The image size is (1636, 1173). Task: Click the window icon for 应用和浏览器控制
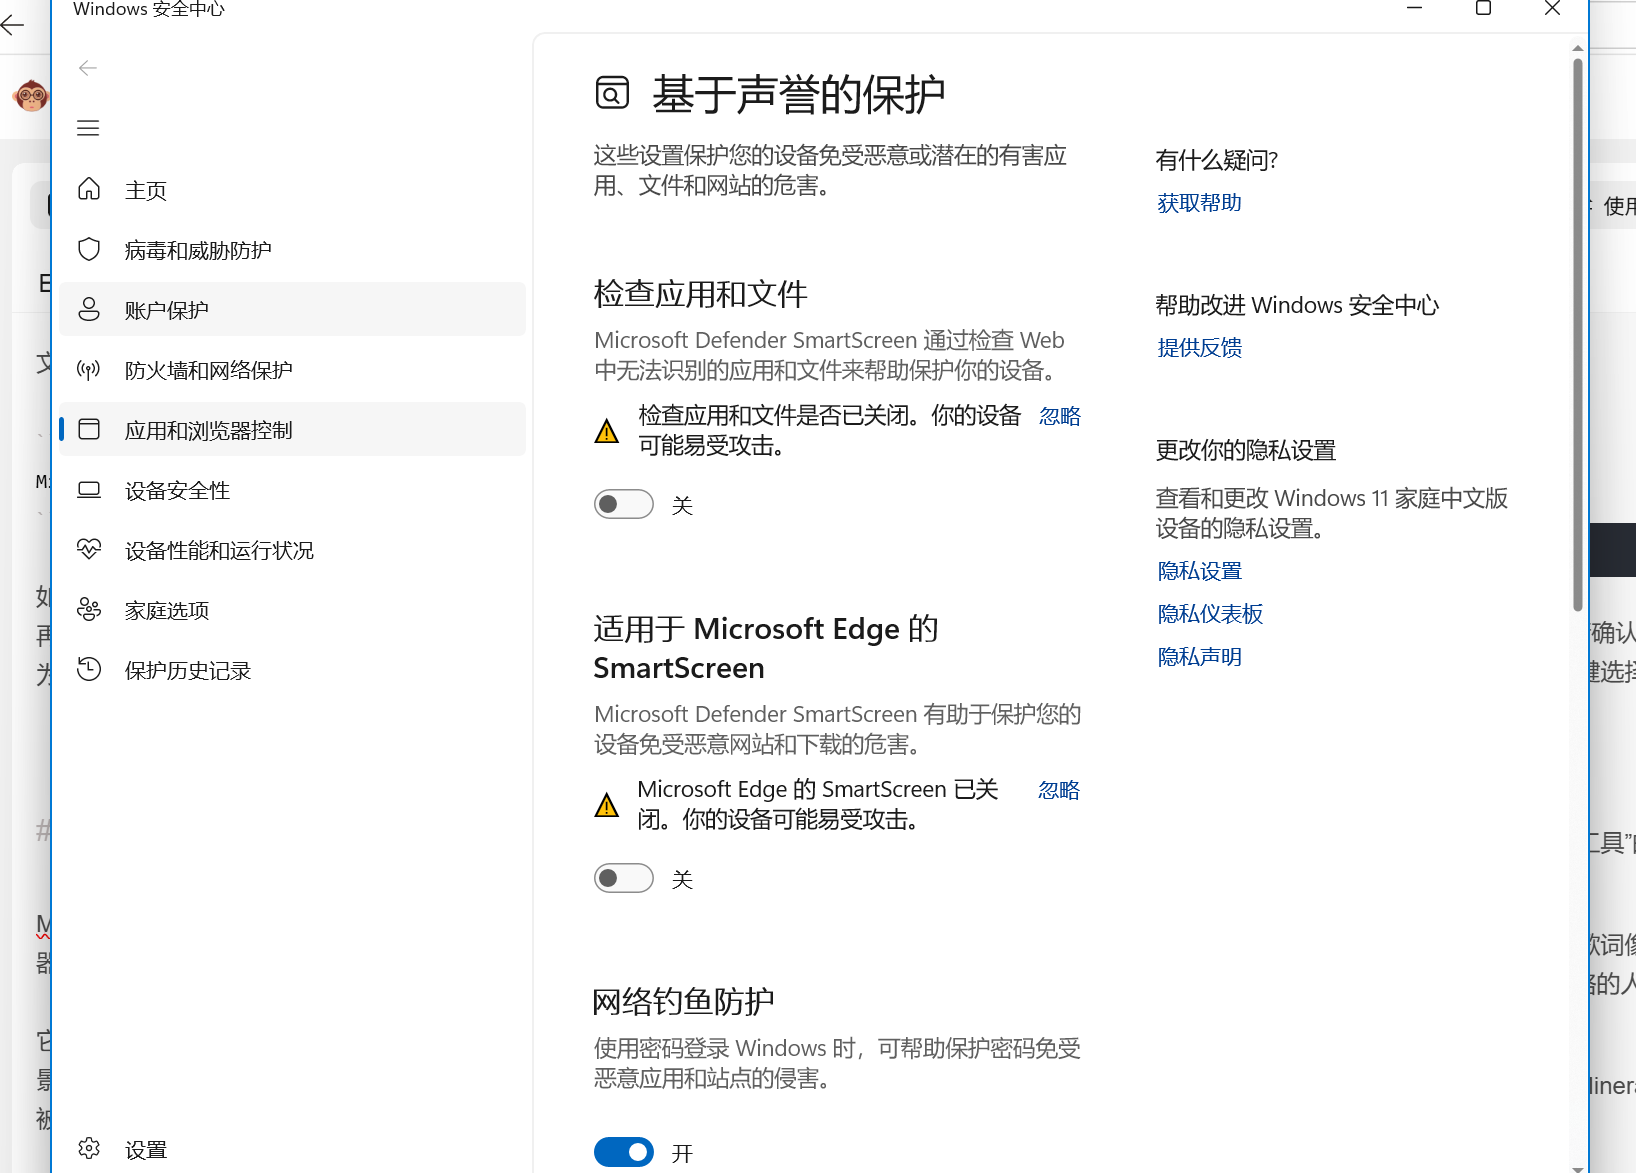(89, 429)
